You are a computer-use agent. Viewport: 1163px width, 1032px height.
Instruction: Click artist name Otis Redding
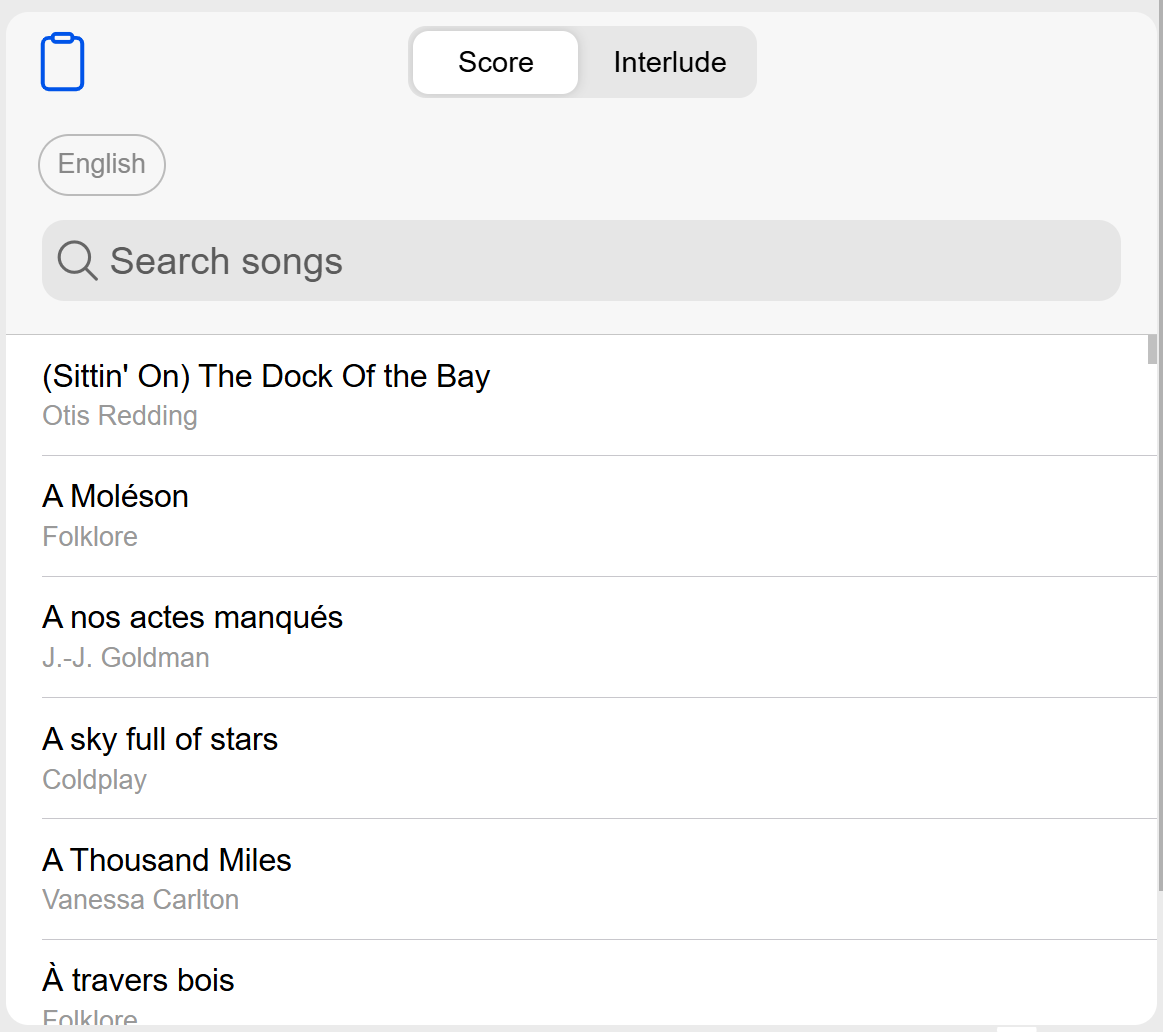pos(119,416)
